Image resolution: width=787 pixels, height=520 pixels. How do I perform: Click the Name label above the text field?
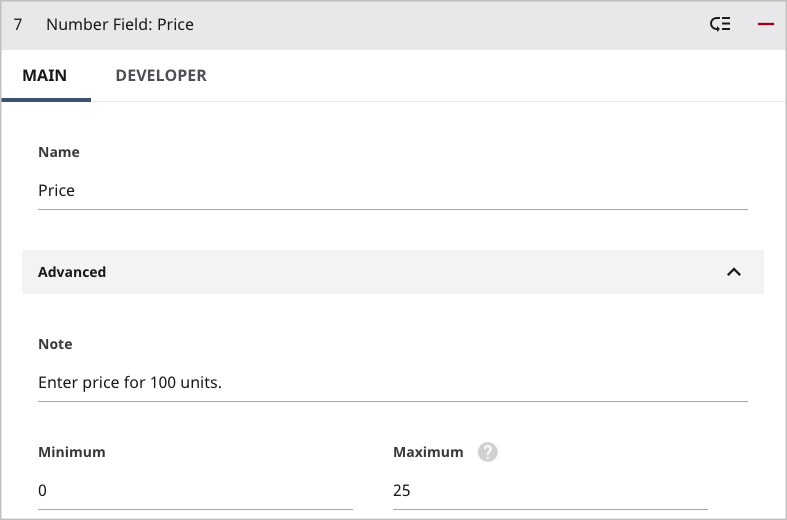click(59, 152)
